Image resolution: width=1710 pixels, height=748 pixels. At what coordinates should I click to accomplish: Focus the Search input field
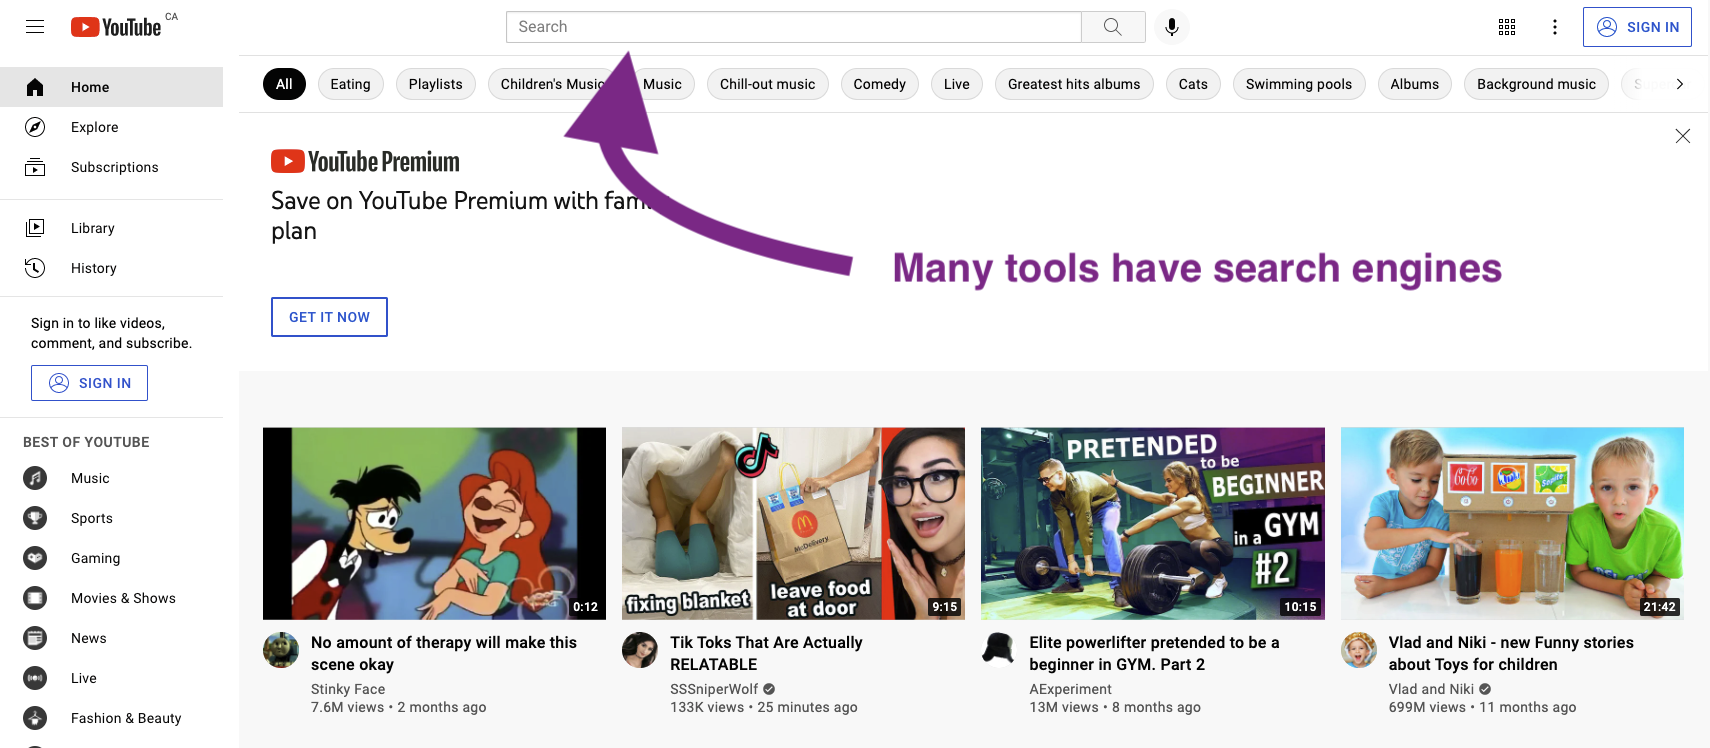point(794,27)
